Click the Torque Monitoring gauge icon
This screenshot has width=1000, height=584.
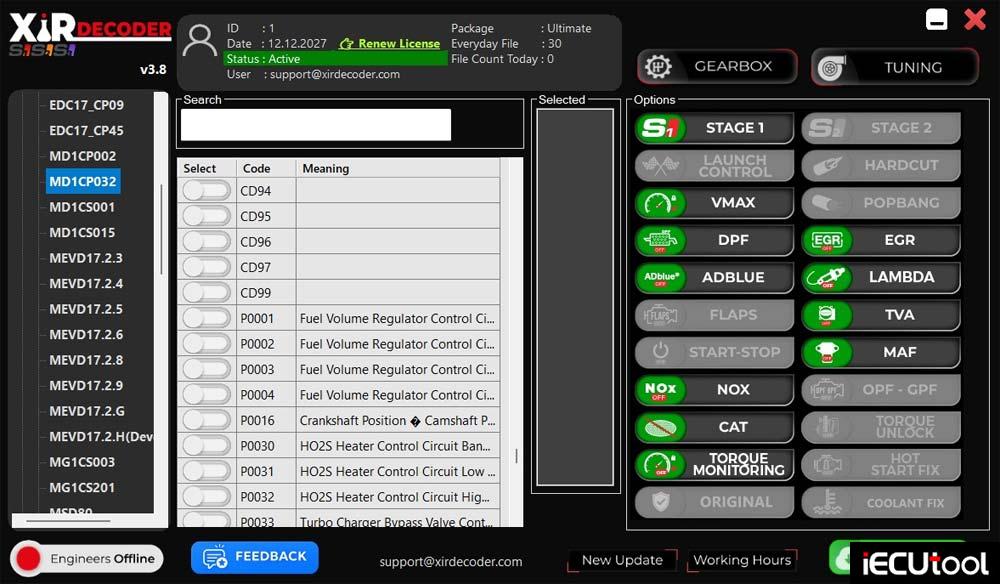(x=660, y=465)
